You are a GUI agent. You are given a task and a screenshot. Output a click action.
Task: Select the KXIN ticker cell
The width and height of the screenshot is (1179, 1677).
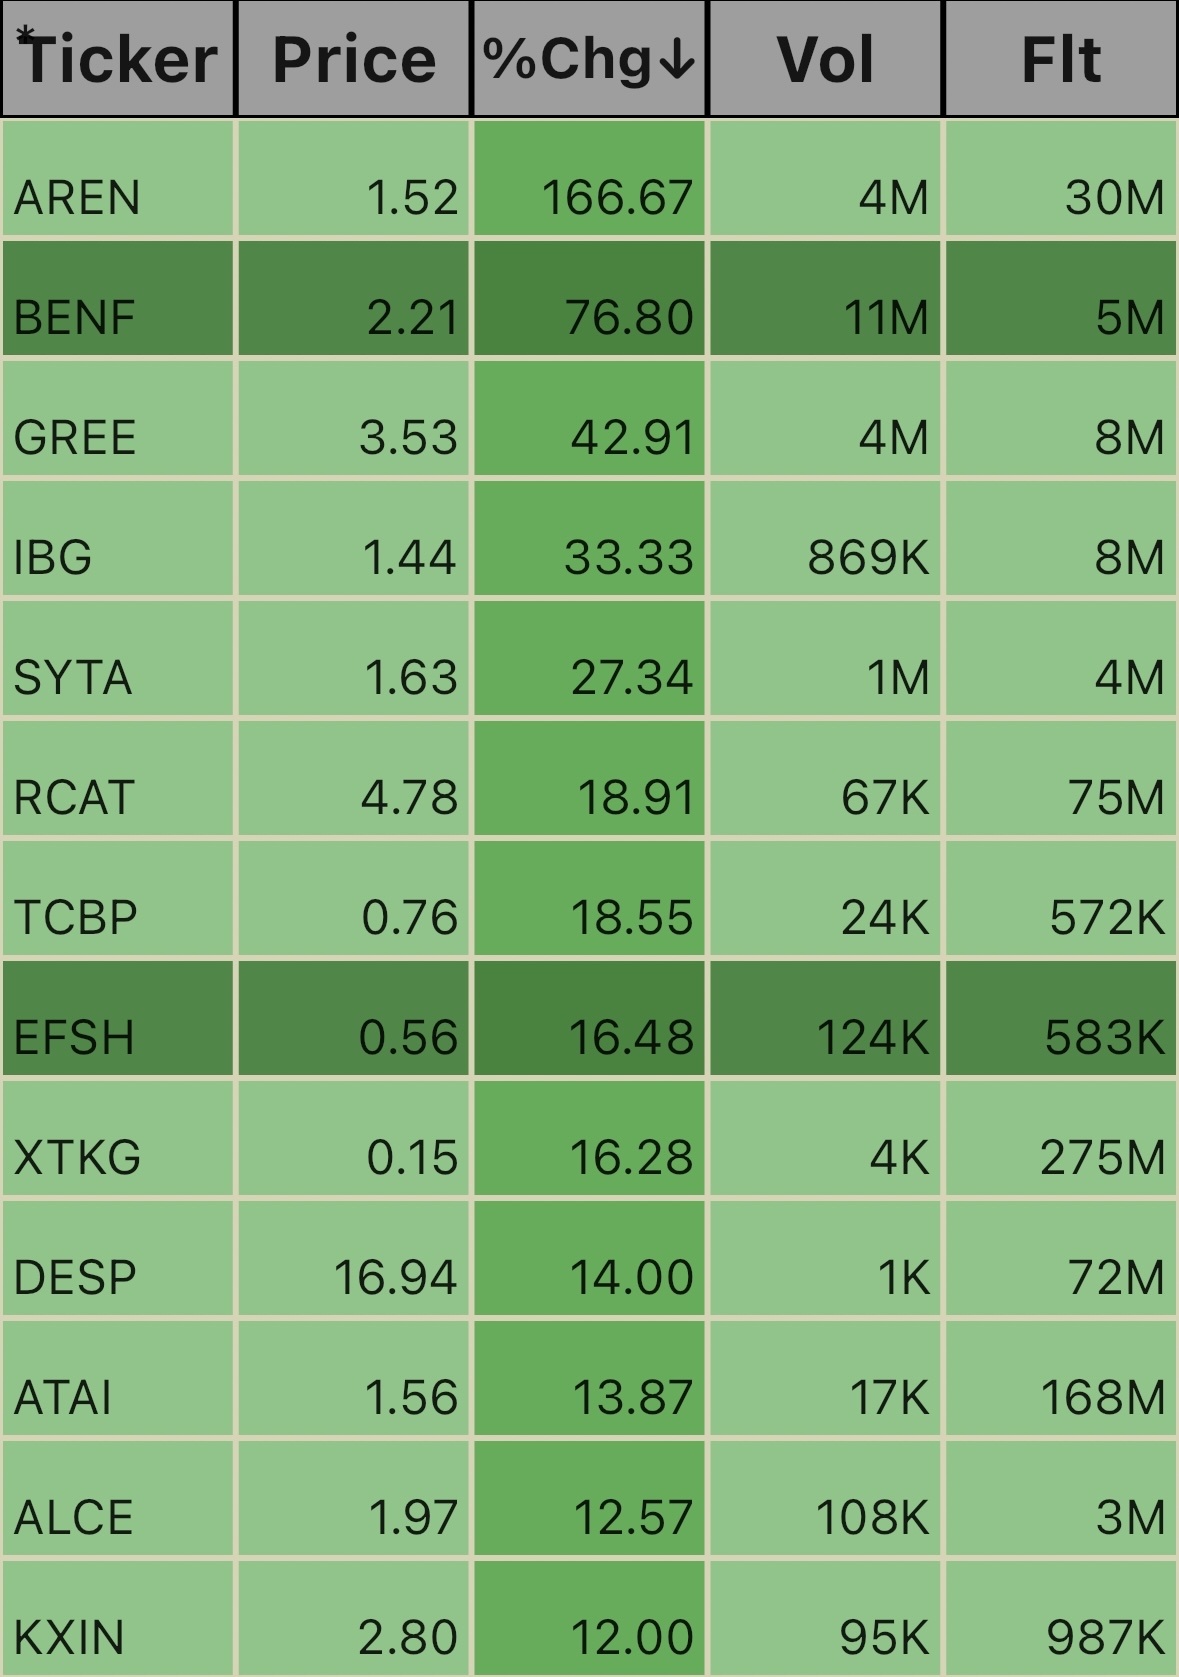point(118,1618)
